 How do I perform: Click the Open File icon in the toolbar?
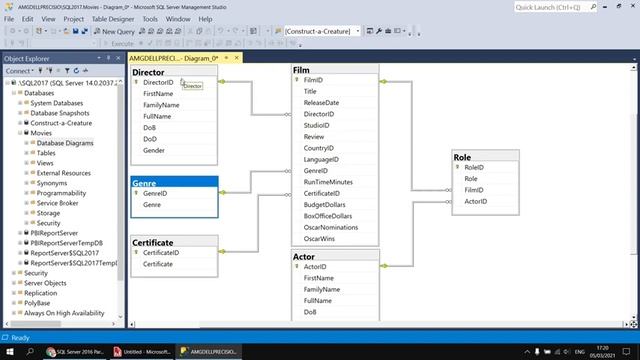pos(66,31)
